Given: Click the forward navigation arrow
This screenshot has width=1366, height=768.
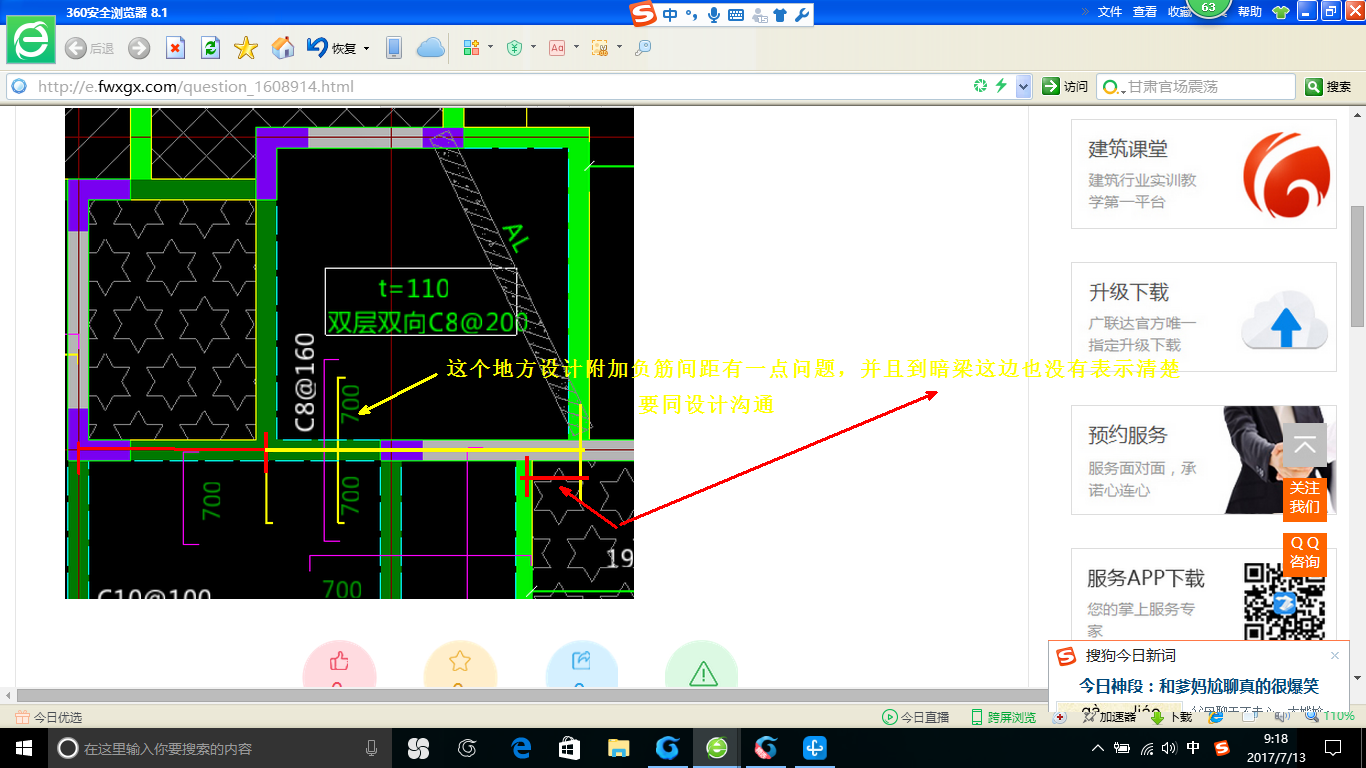Looking at the screenshot, I should (139, 48).
